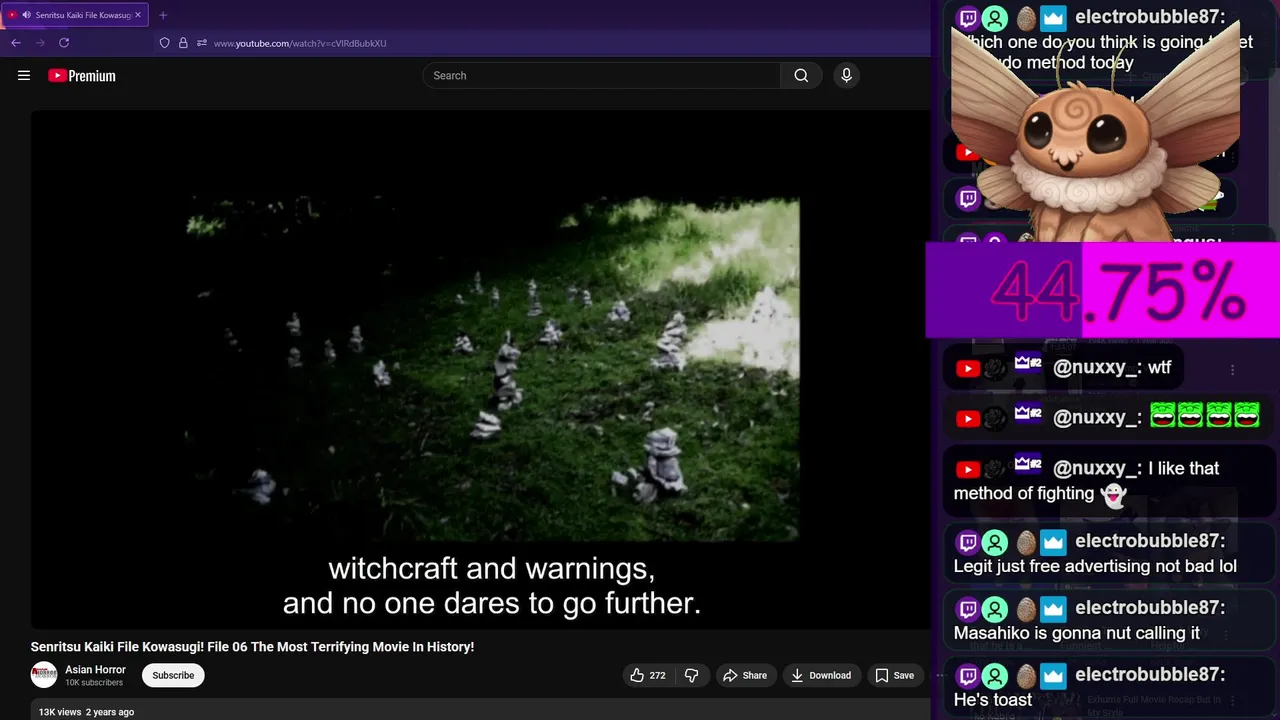This screenshot has width=1280, height=720.
Task: Dislike the video with thumbs down
Action: (x=692, y=675)
